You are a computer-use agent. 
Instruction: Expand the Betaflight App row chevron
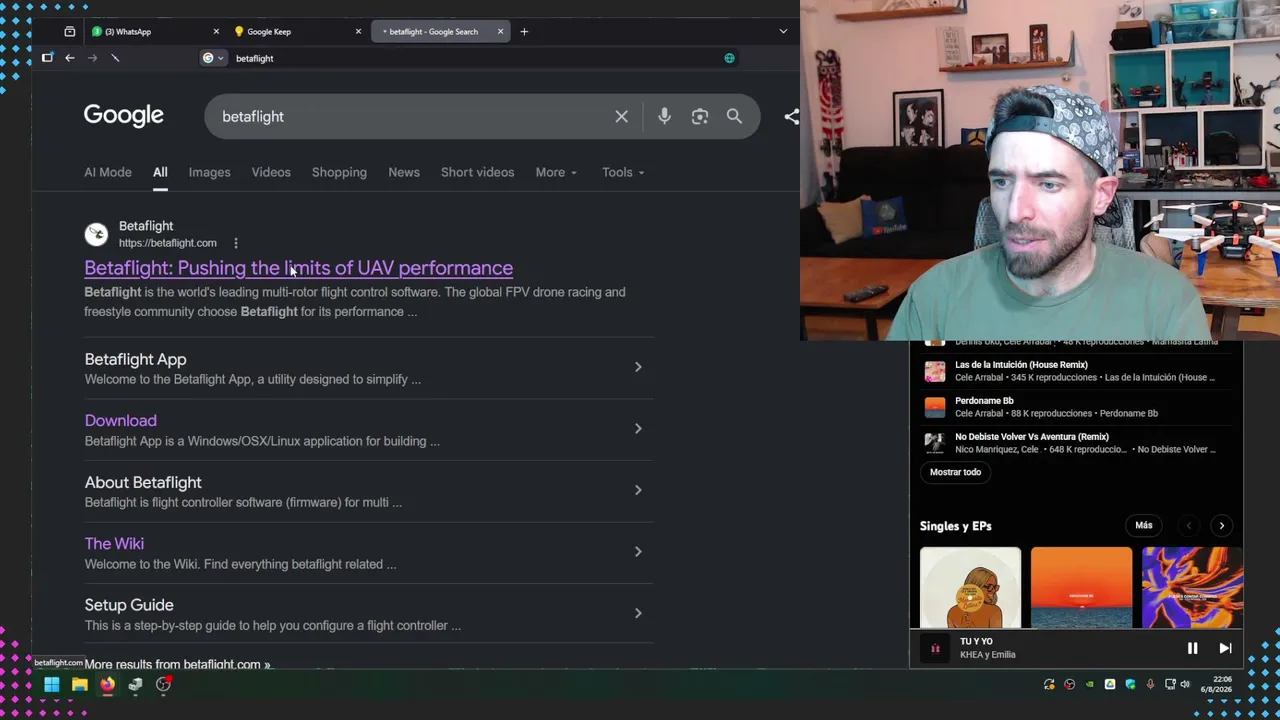(638, 367)
